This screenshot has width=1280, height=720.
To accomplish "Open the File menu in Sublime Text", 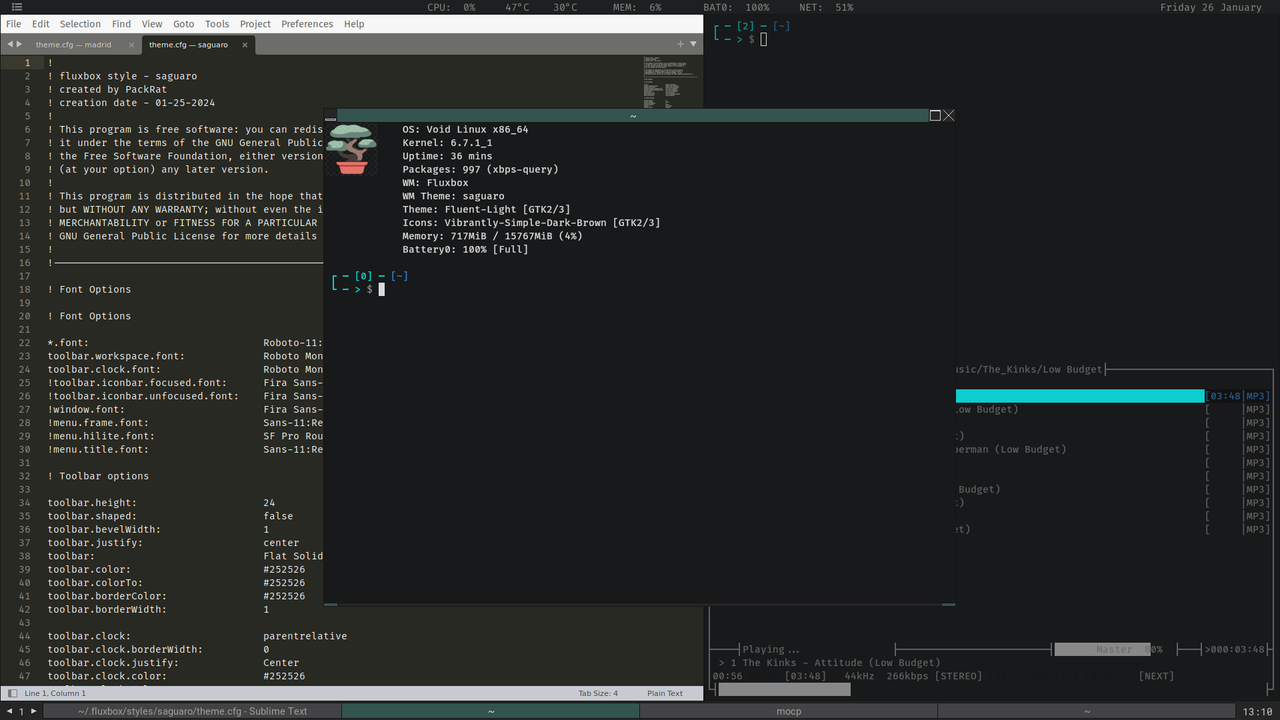I will point(14,23).
